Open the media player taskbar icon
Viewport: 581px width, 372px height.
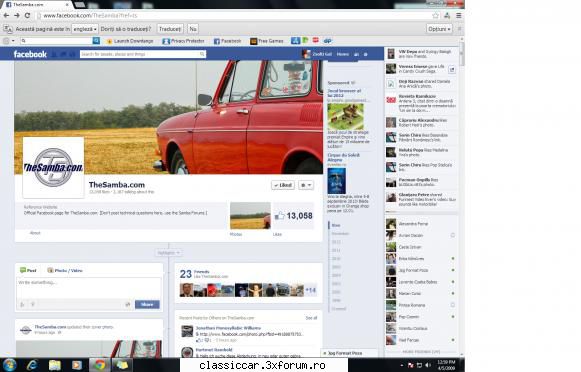pos(77,365)
